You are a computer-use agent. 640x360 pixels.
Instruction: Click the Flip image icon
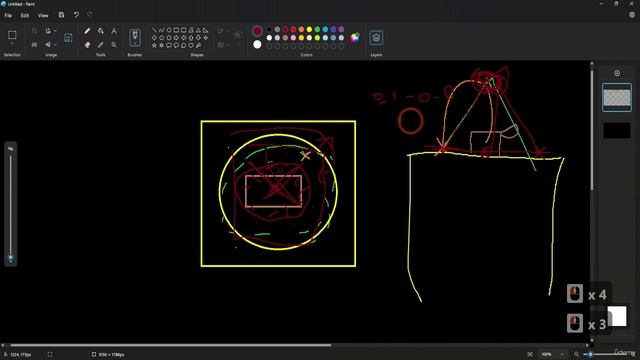pyautogui.click(x=48, y=44)
